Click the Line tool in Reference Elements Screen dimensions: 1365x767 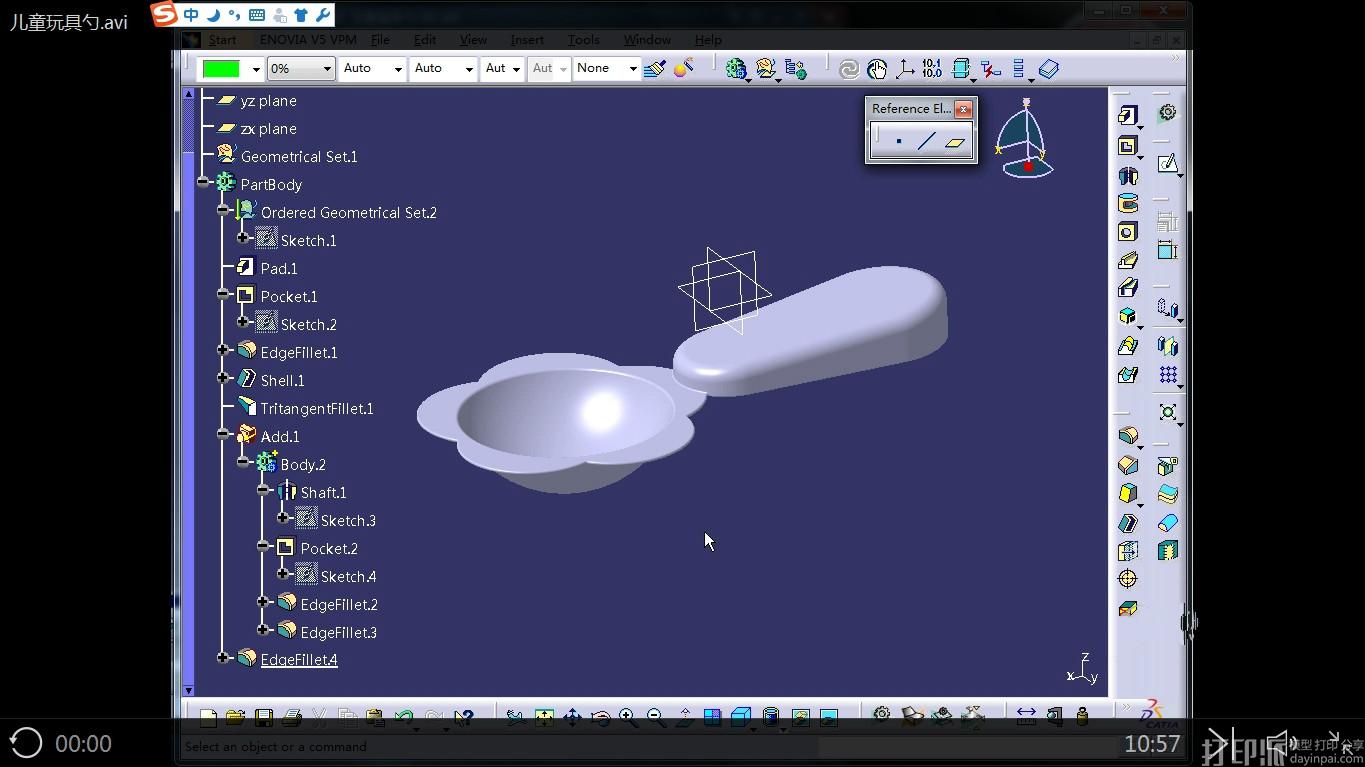point(926,142)
